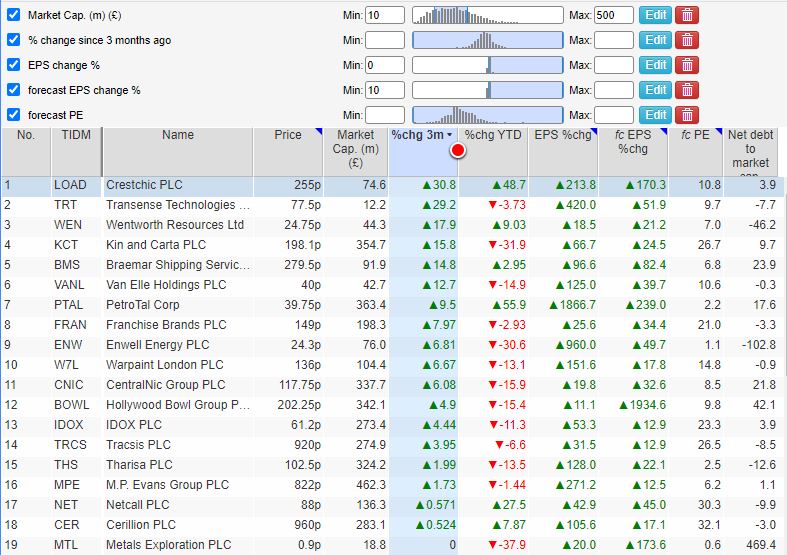Uncheck the Market Cap. (m) (£) filter

pyautogui.click(x=14, y=15)
